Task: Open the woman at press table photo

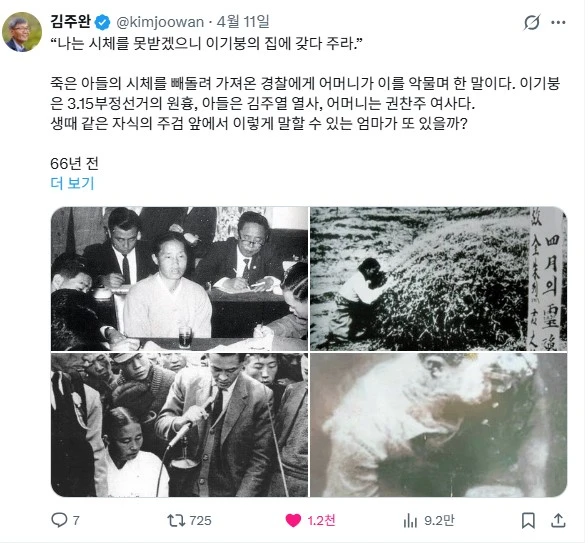Action: point(179,279)
